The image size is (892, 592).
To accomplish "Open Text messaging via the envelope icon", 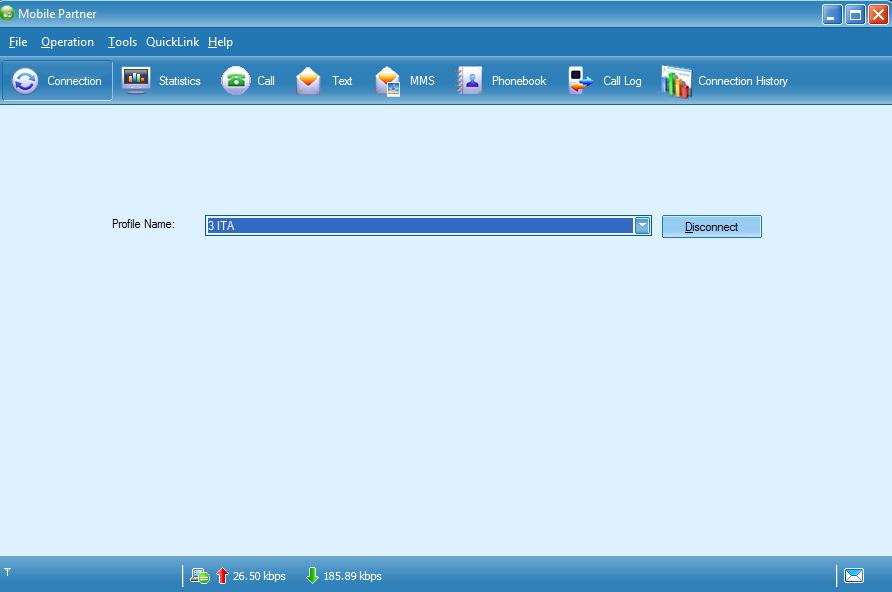I will click(x=309, y=79).
